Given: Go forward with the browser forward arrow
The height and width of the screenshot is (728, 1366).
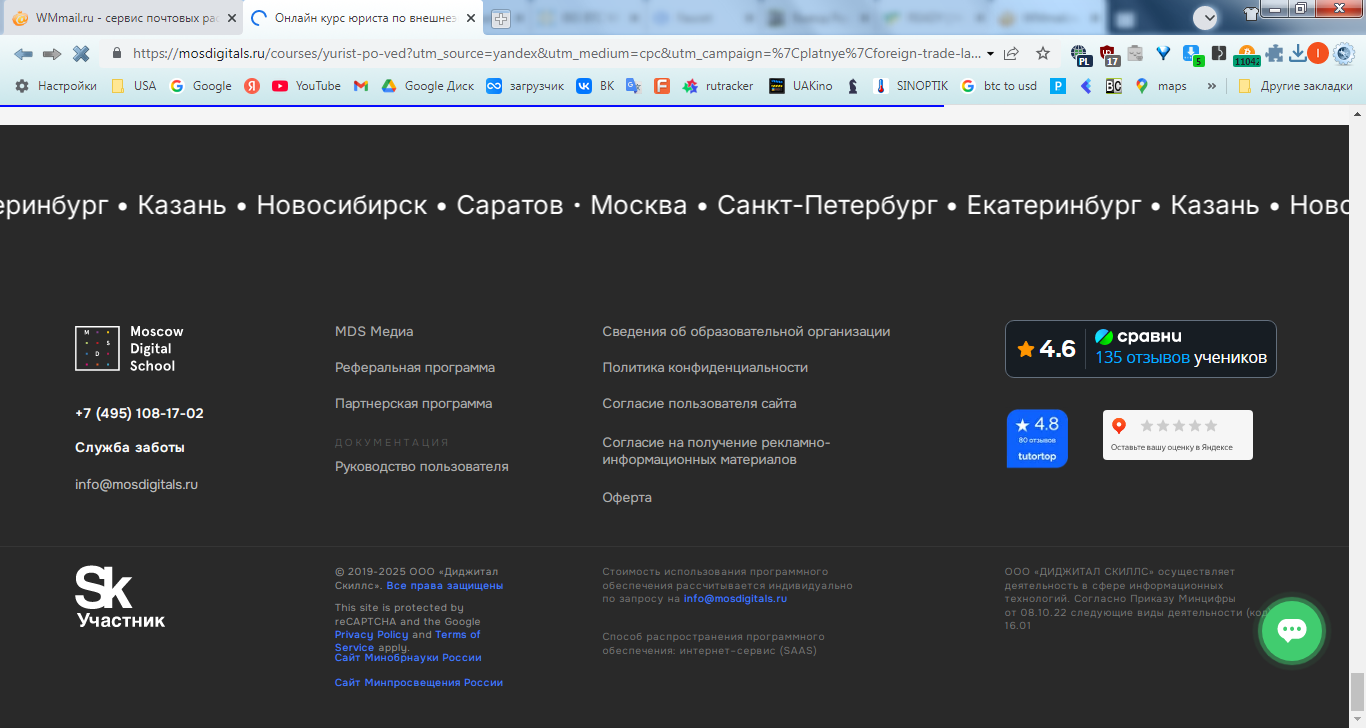Looking at the screenshot, I should 52,53.
